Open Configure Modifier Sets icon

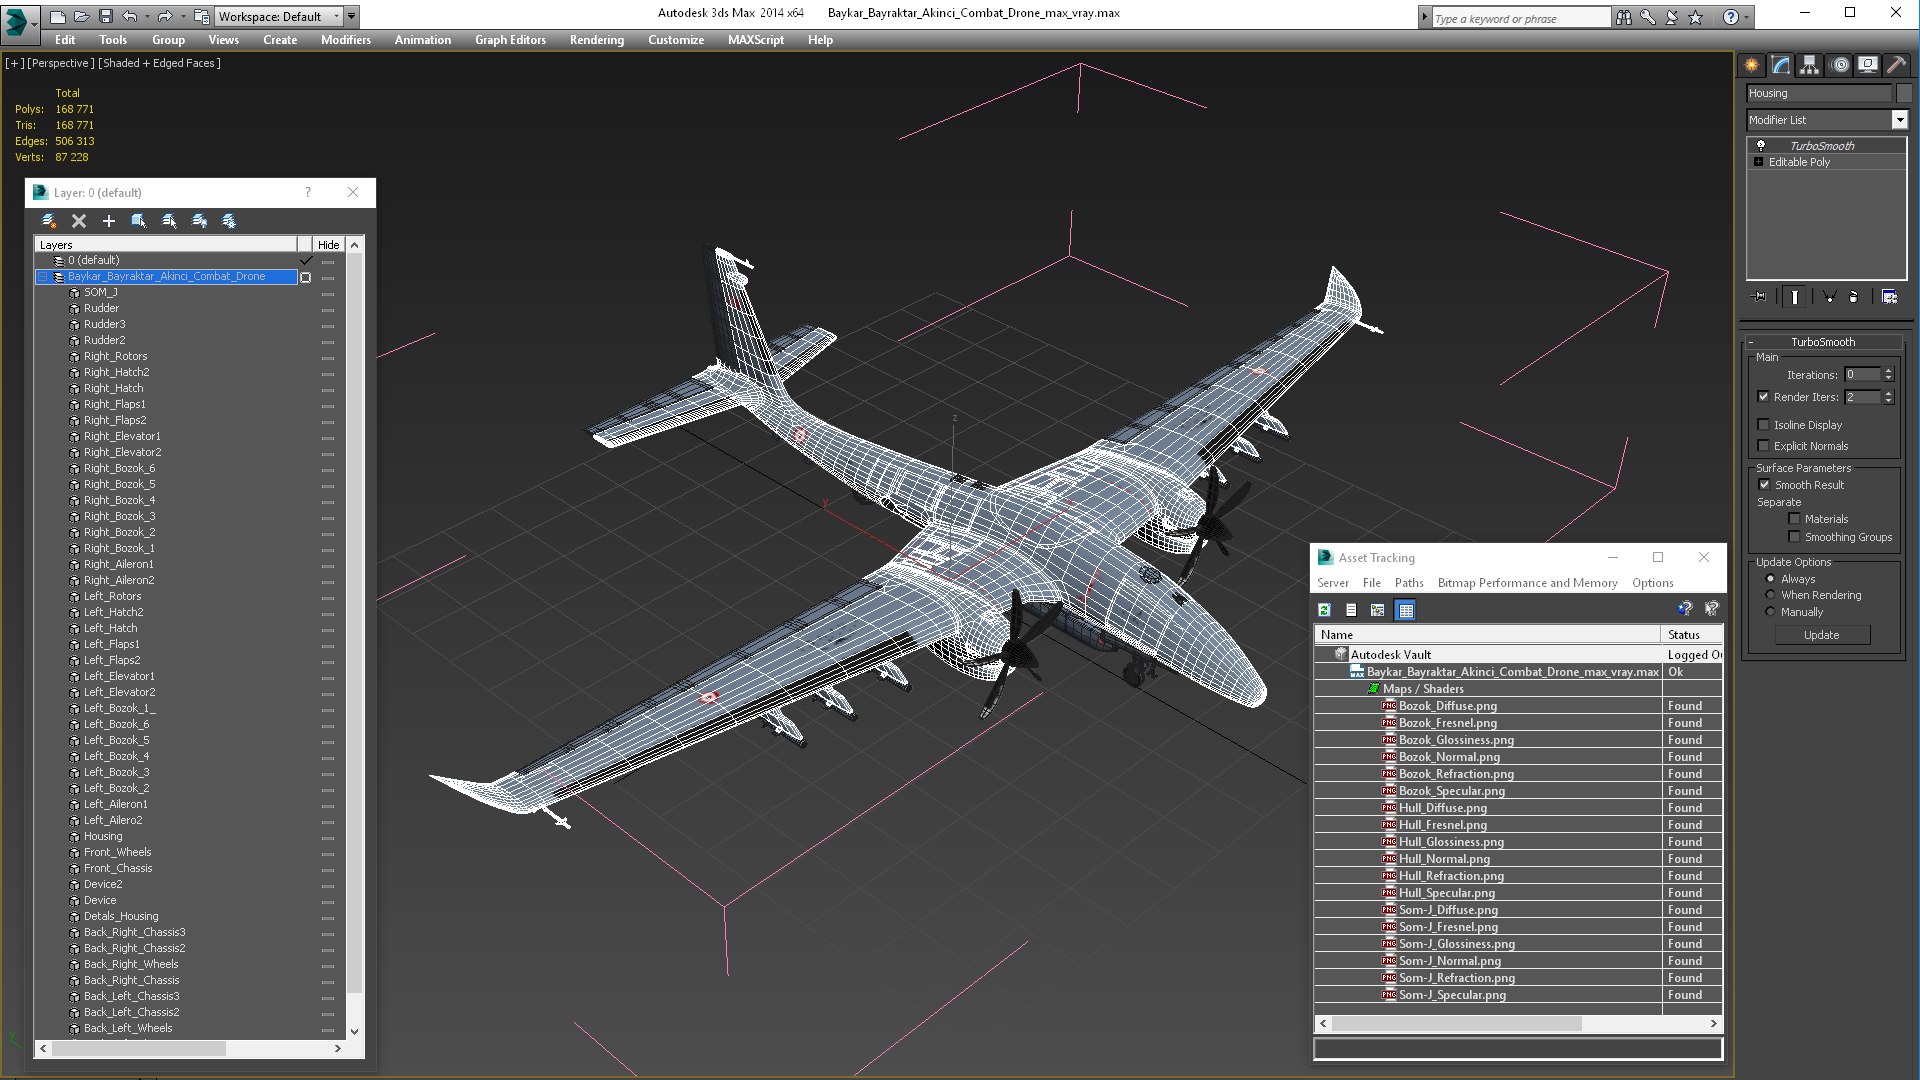(x=1890, y=297)
